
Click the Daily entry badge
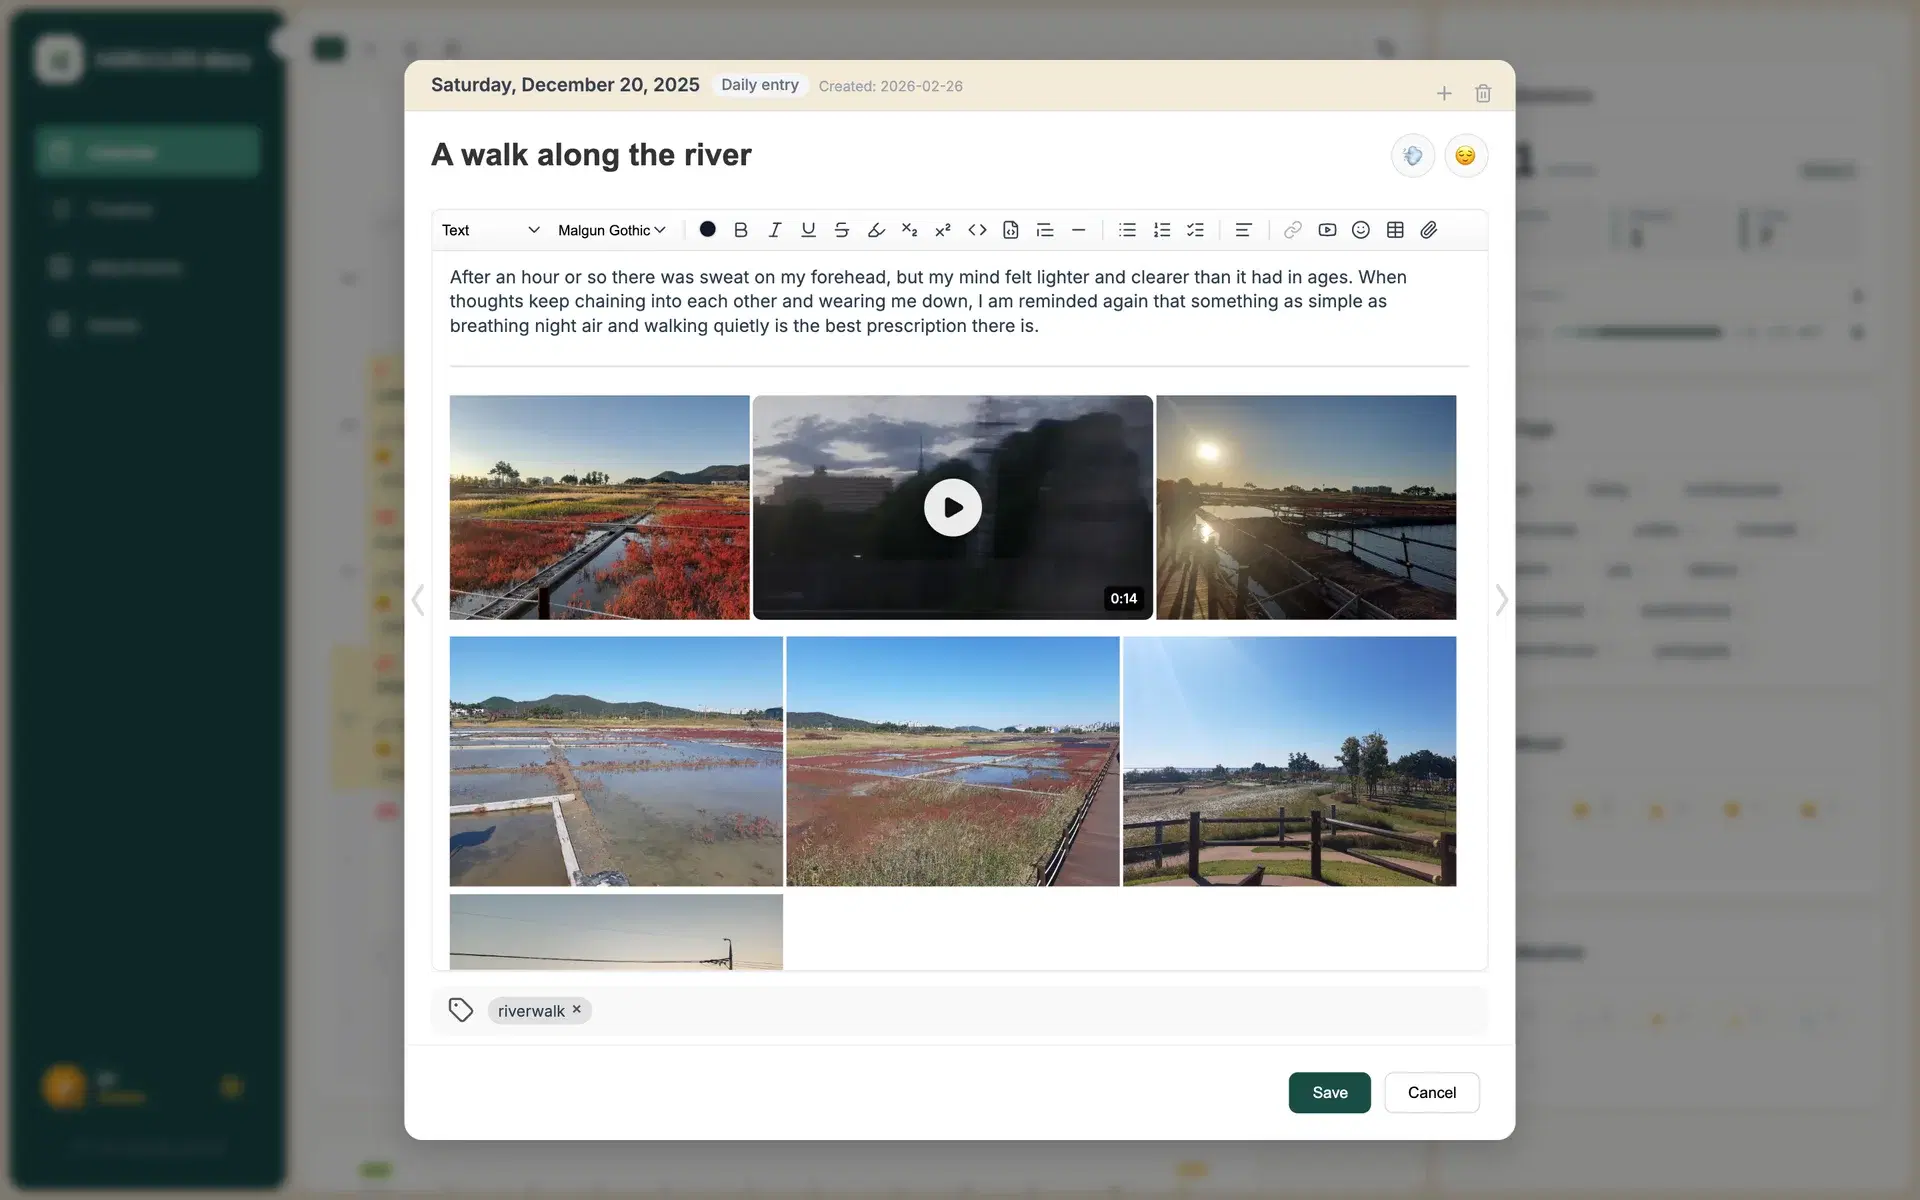760,85
